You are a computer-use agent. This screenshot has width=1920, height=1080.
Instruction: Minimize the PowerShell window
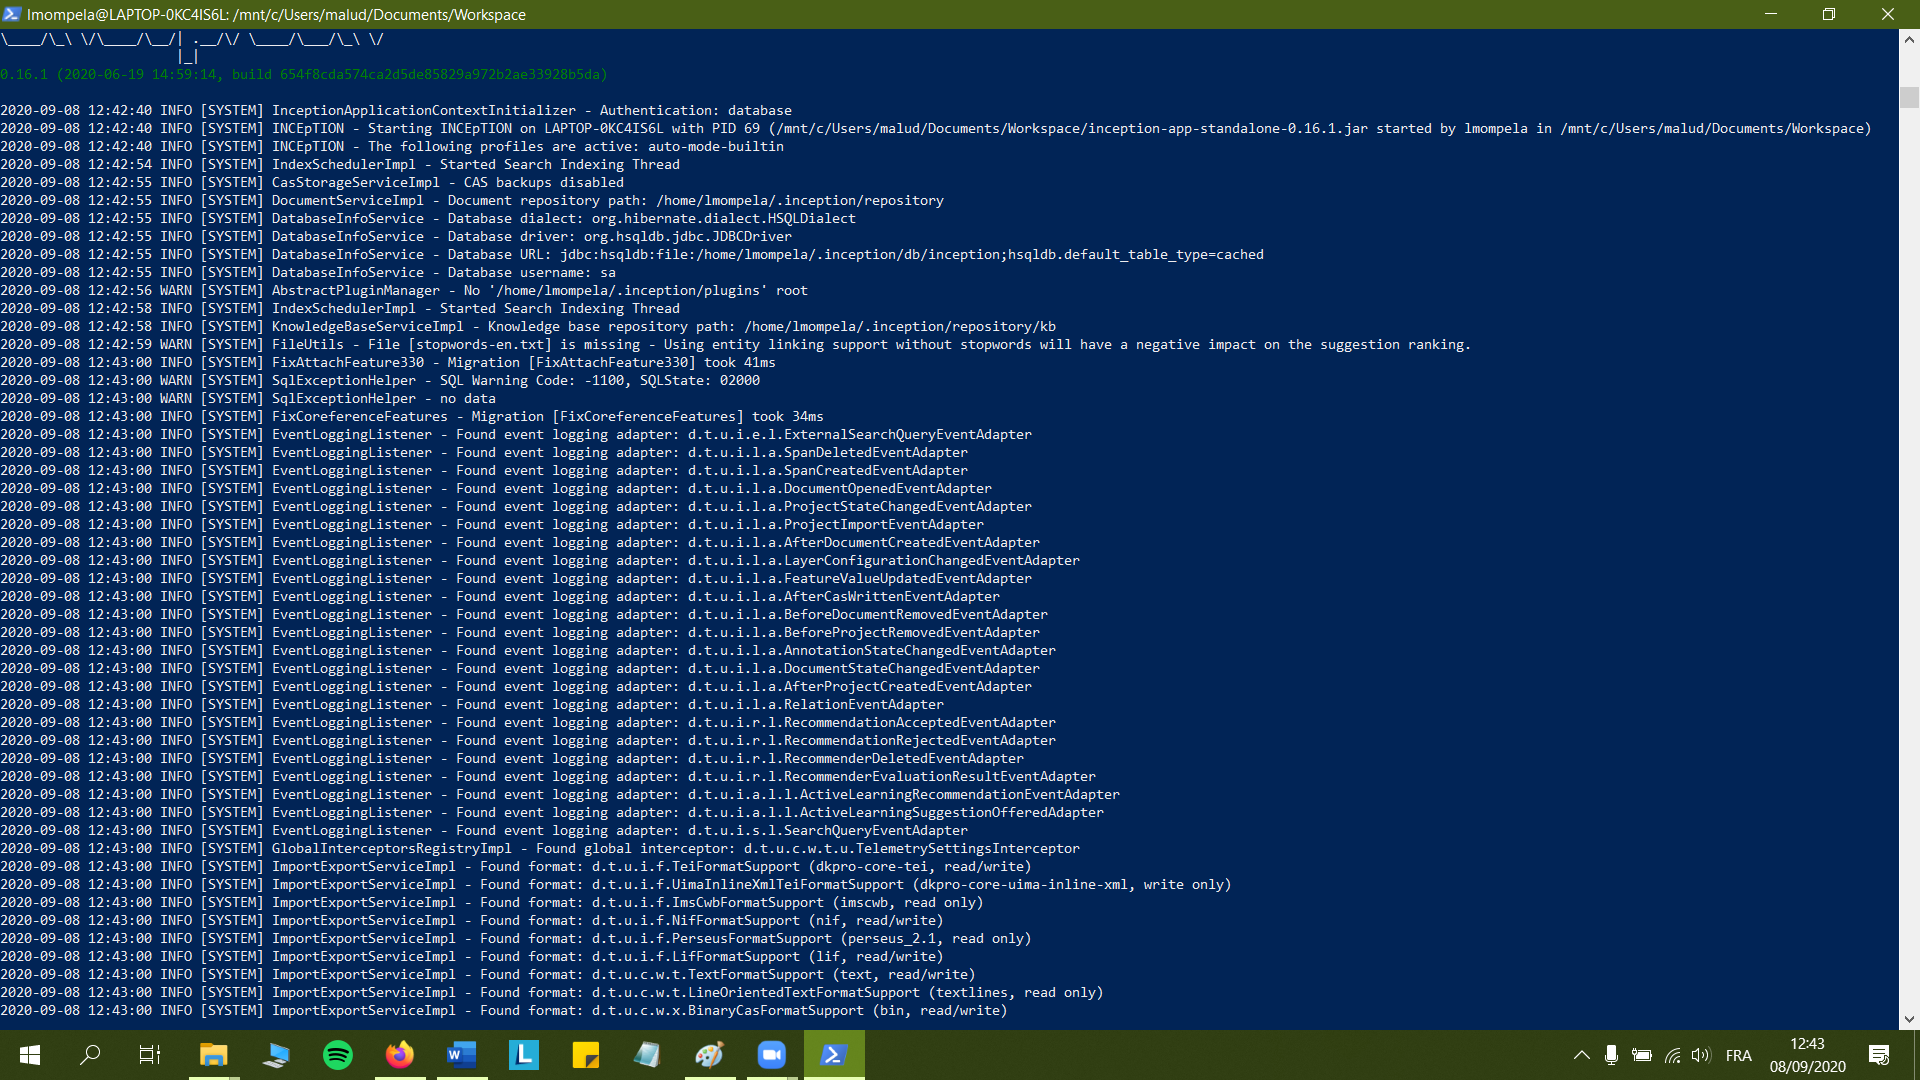(1771, 14)
